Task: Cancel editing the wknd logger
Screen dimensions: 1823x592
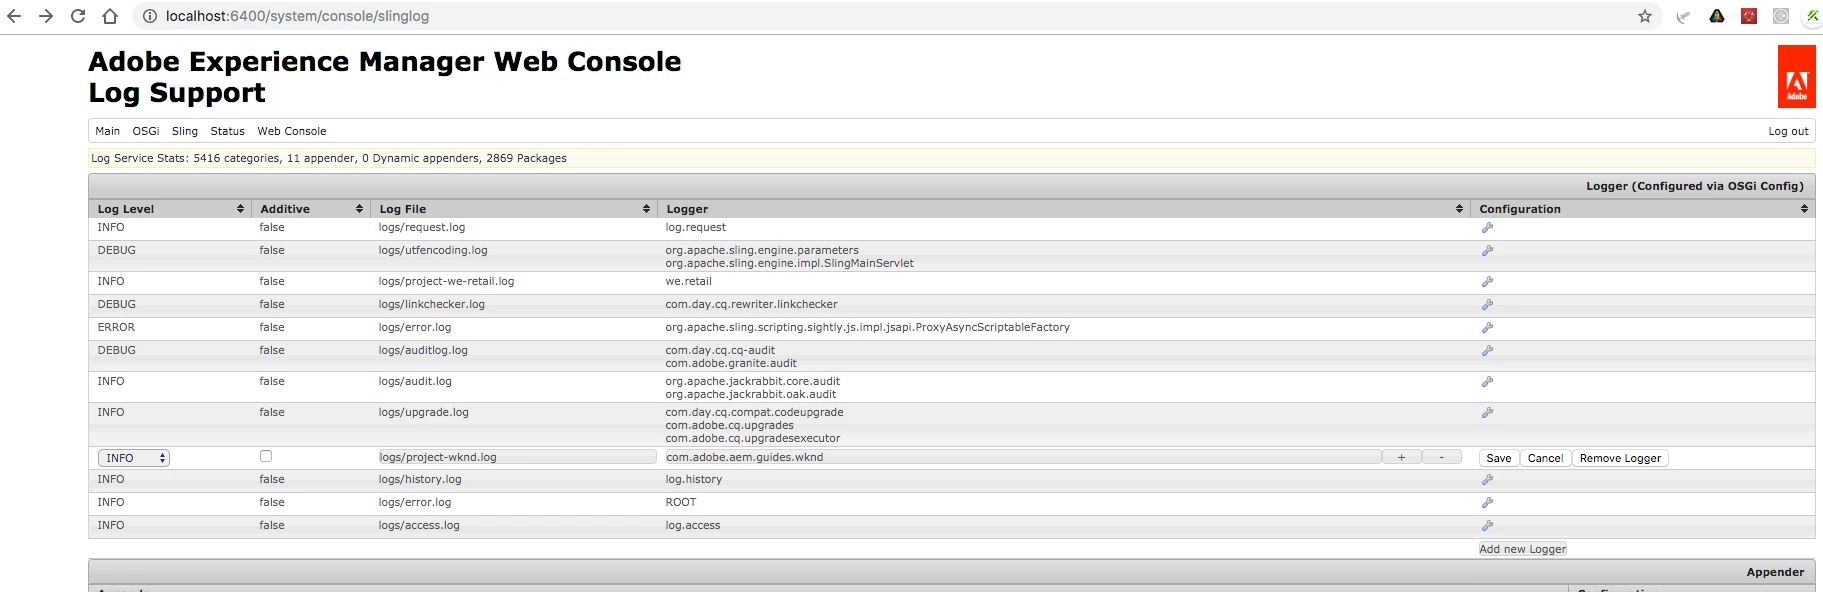Action: click(x=1545, y=458)
